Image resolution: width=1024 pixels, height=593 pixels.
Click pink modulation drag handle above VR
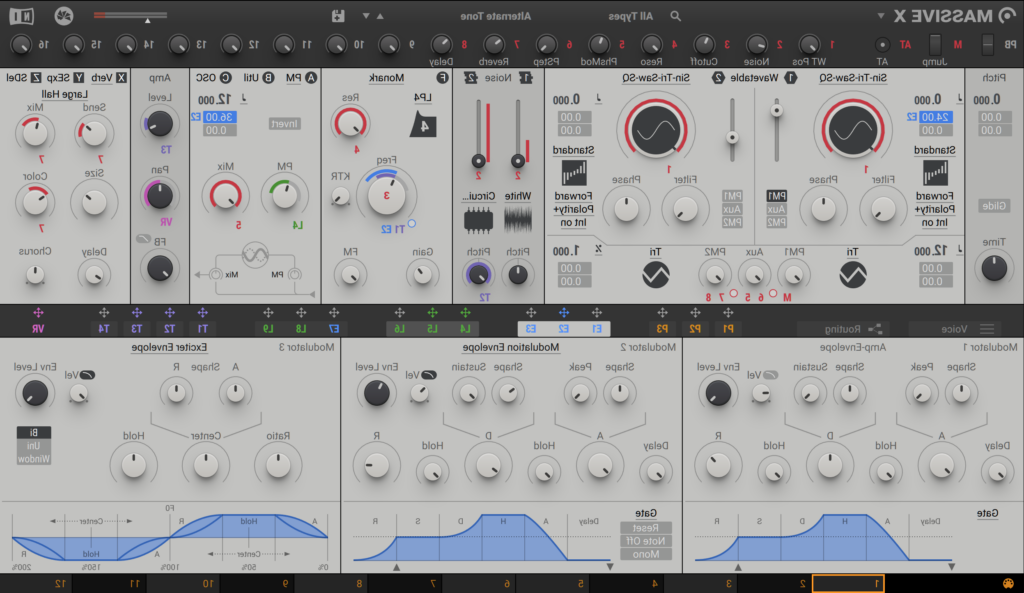tap(38, 313)
